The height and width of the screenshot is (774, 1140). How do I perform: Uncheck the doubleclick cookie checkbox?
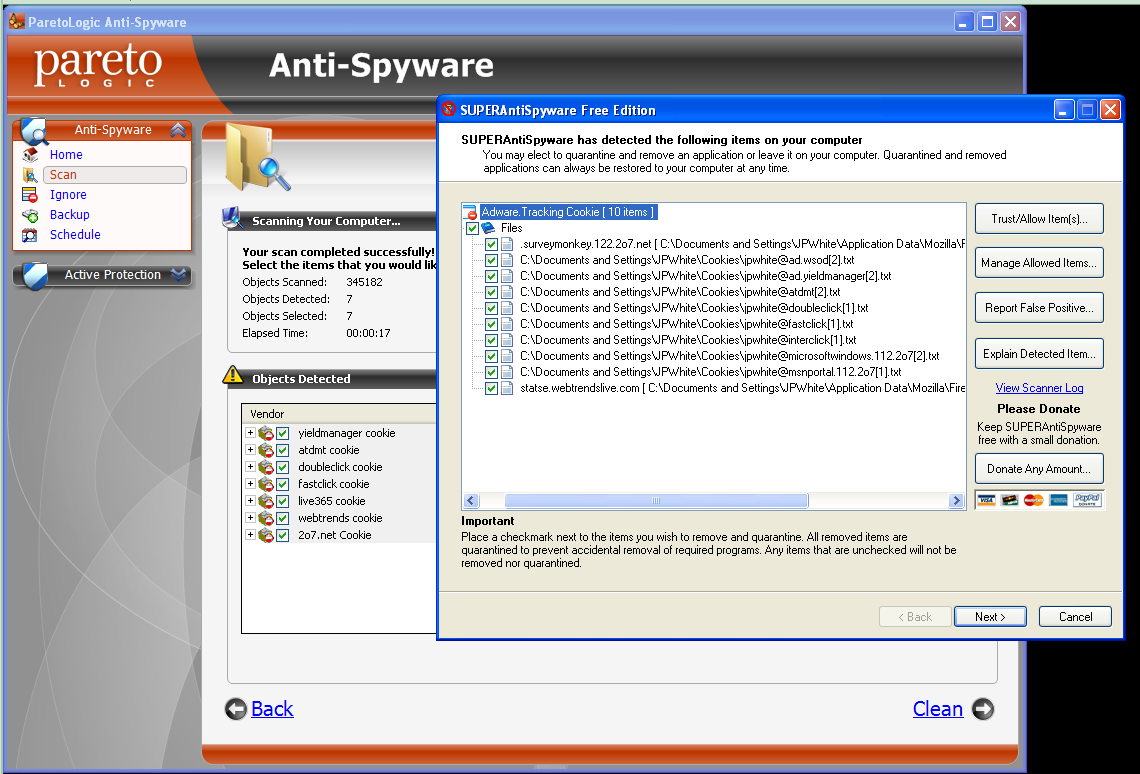(283, 467)
